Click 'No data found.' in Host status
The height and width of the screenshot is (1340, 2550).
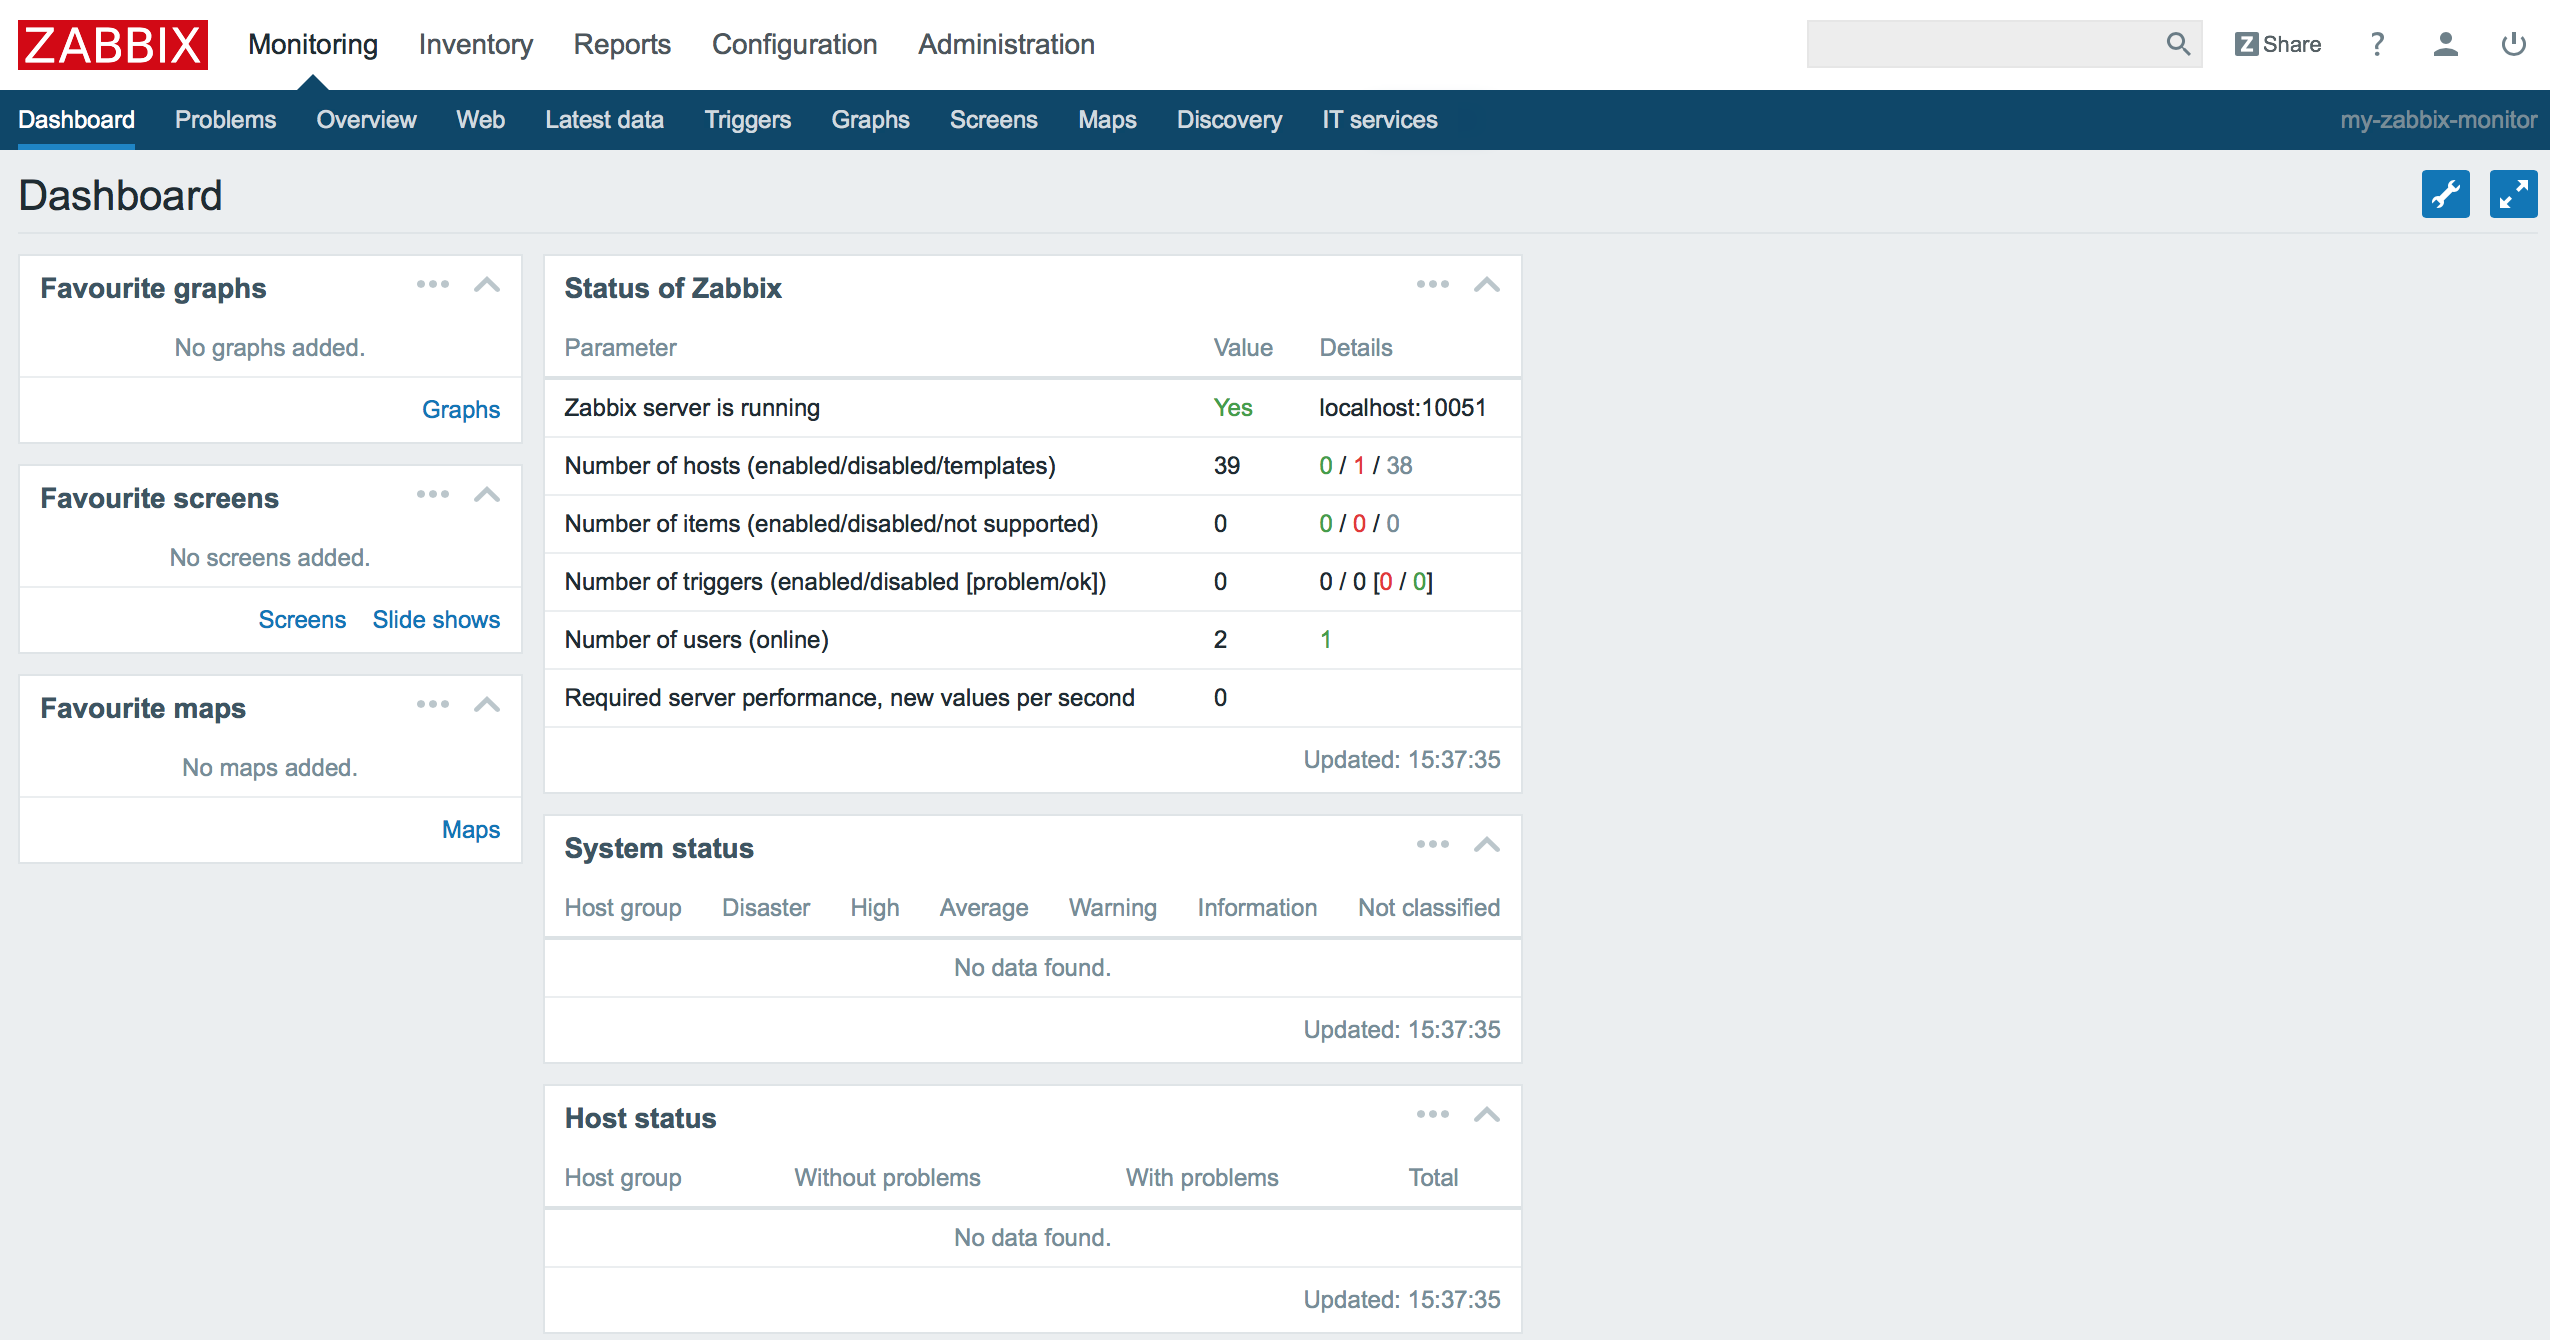[1032, 1238]
